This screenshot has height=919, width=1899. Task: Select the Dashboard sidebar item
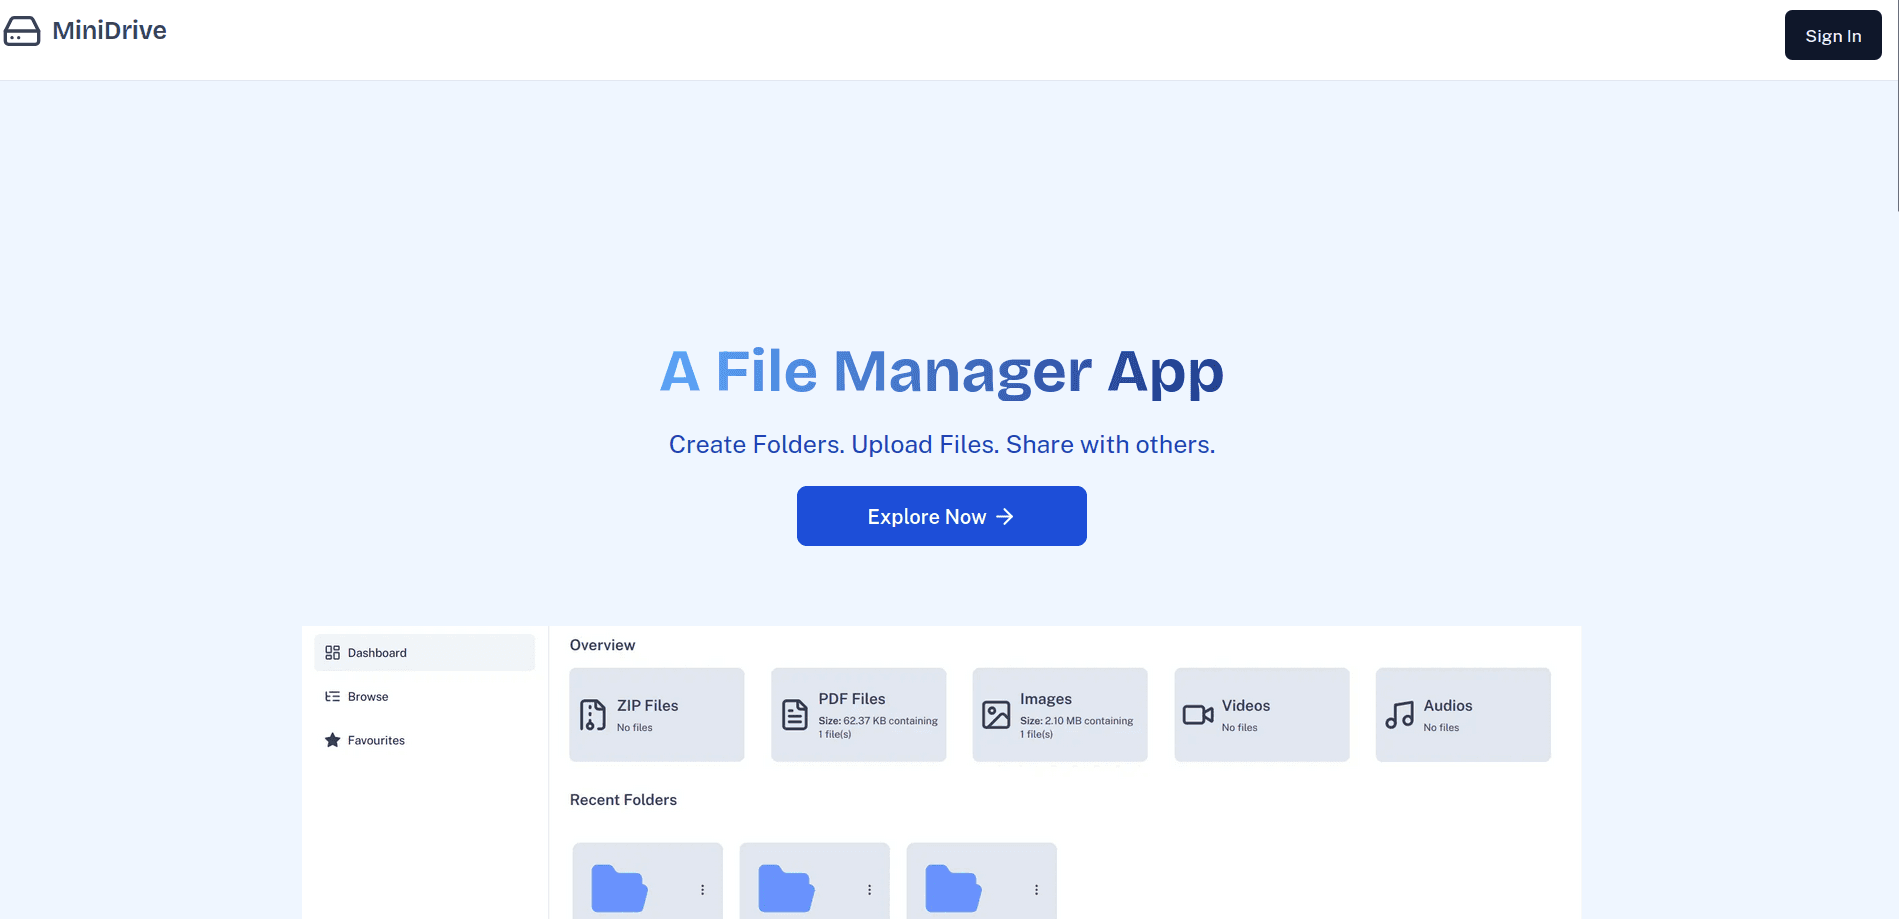pyautogui.click(x=424, y=653)
